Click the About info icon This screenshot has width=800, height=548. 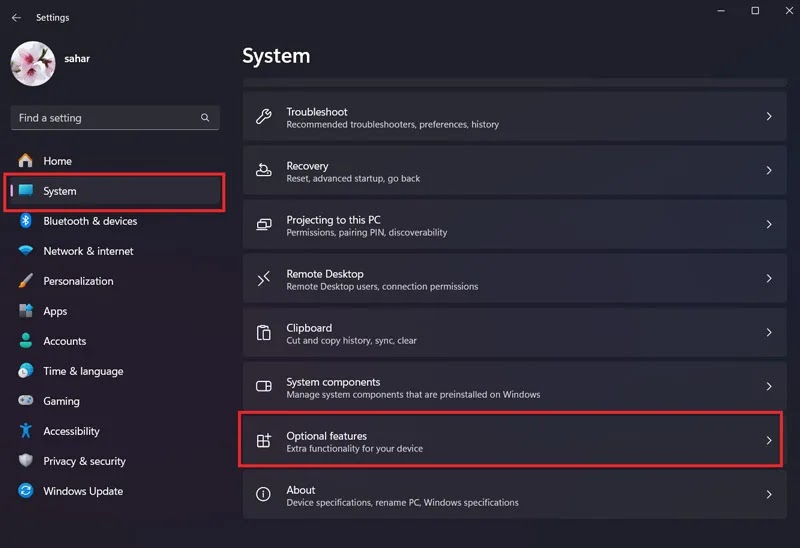click(263, 494)
